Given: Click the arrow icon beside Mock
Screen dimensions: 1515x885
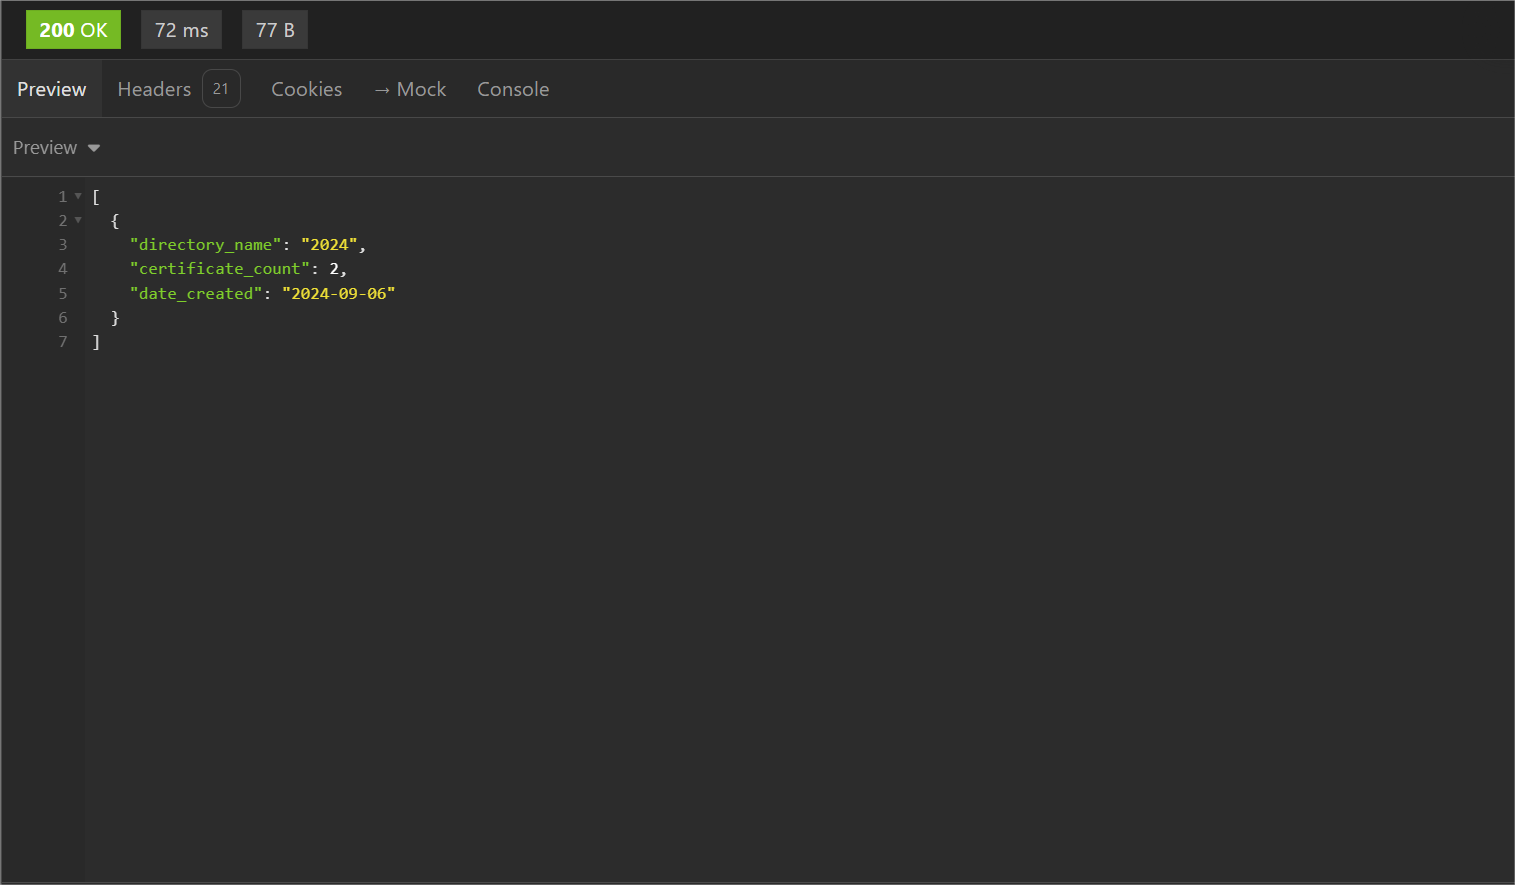Looking at the screenshot, I should tap(382, 89).
